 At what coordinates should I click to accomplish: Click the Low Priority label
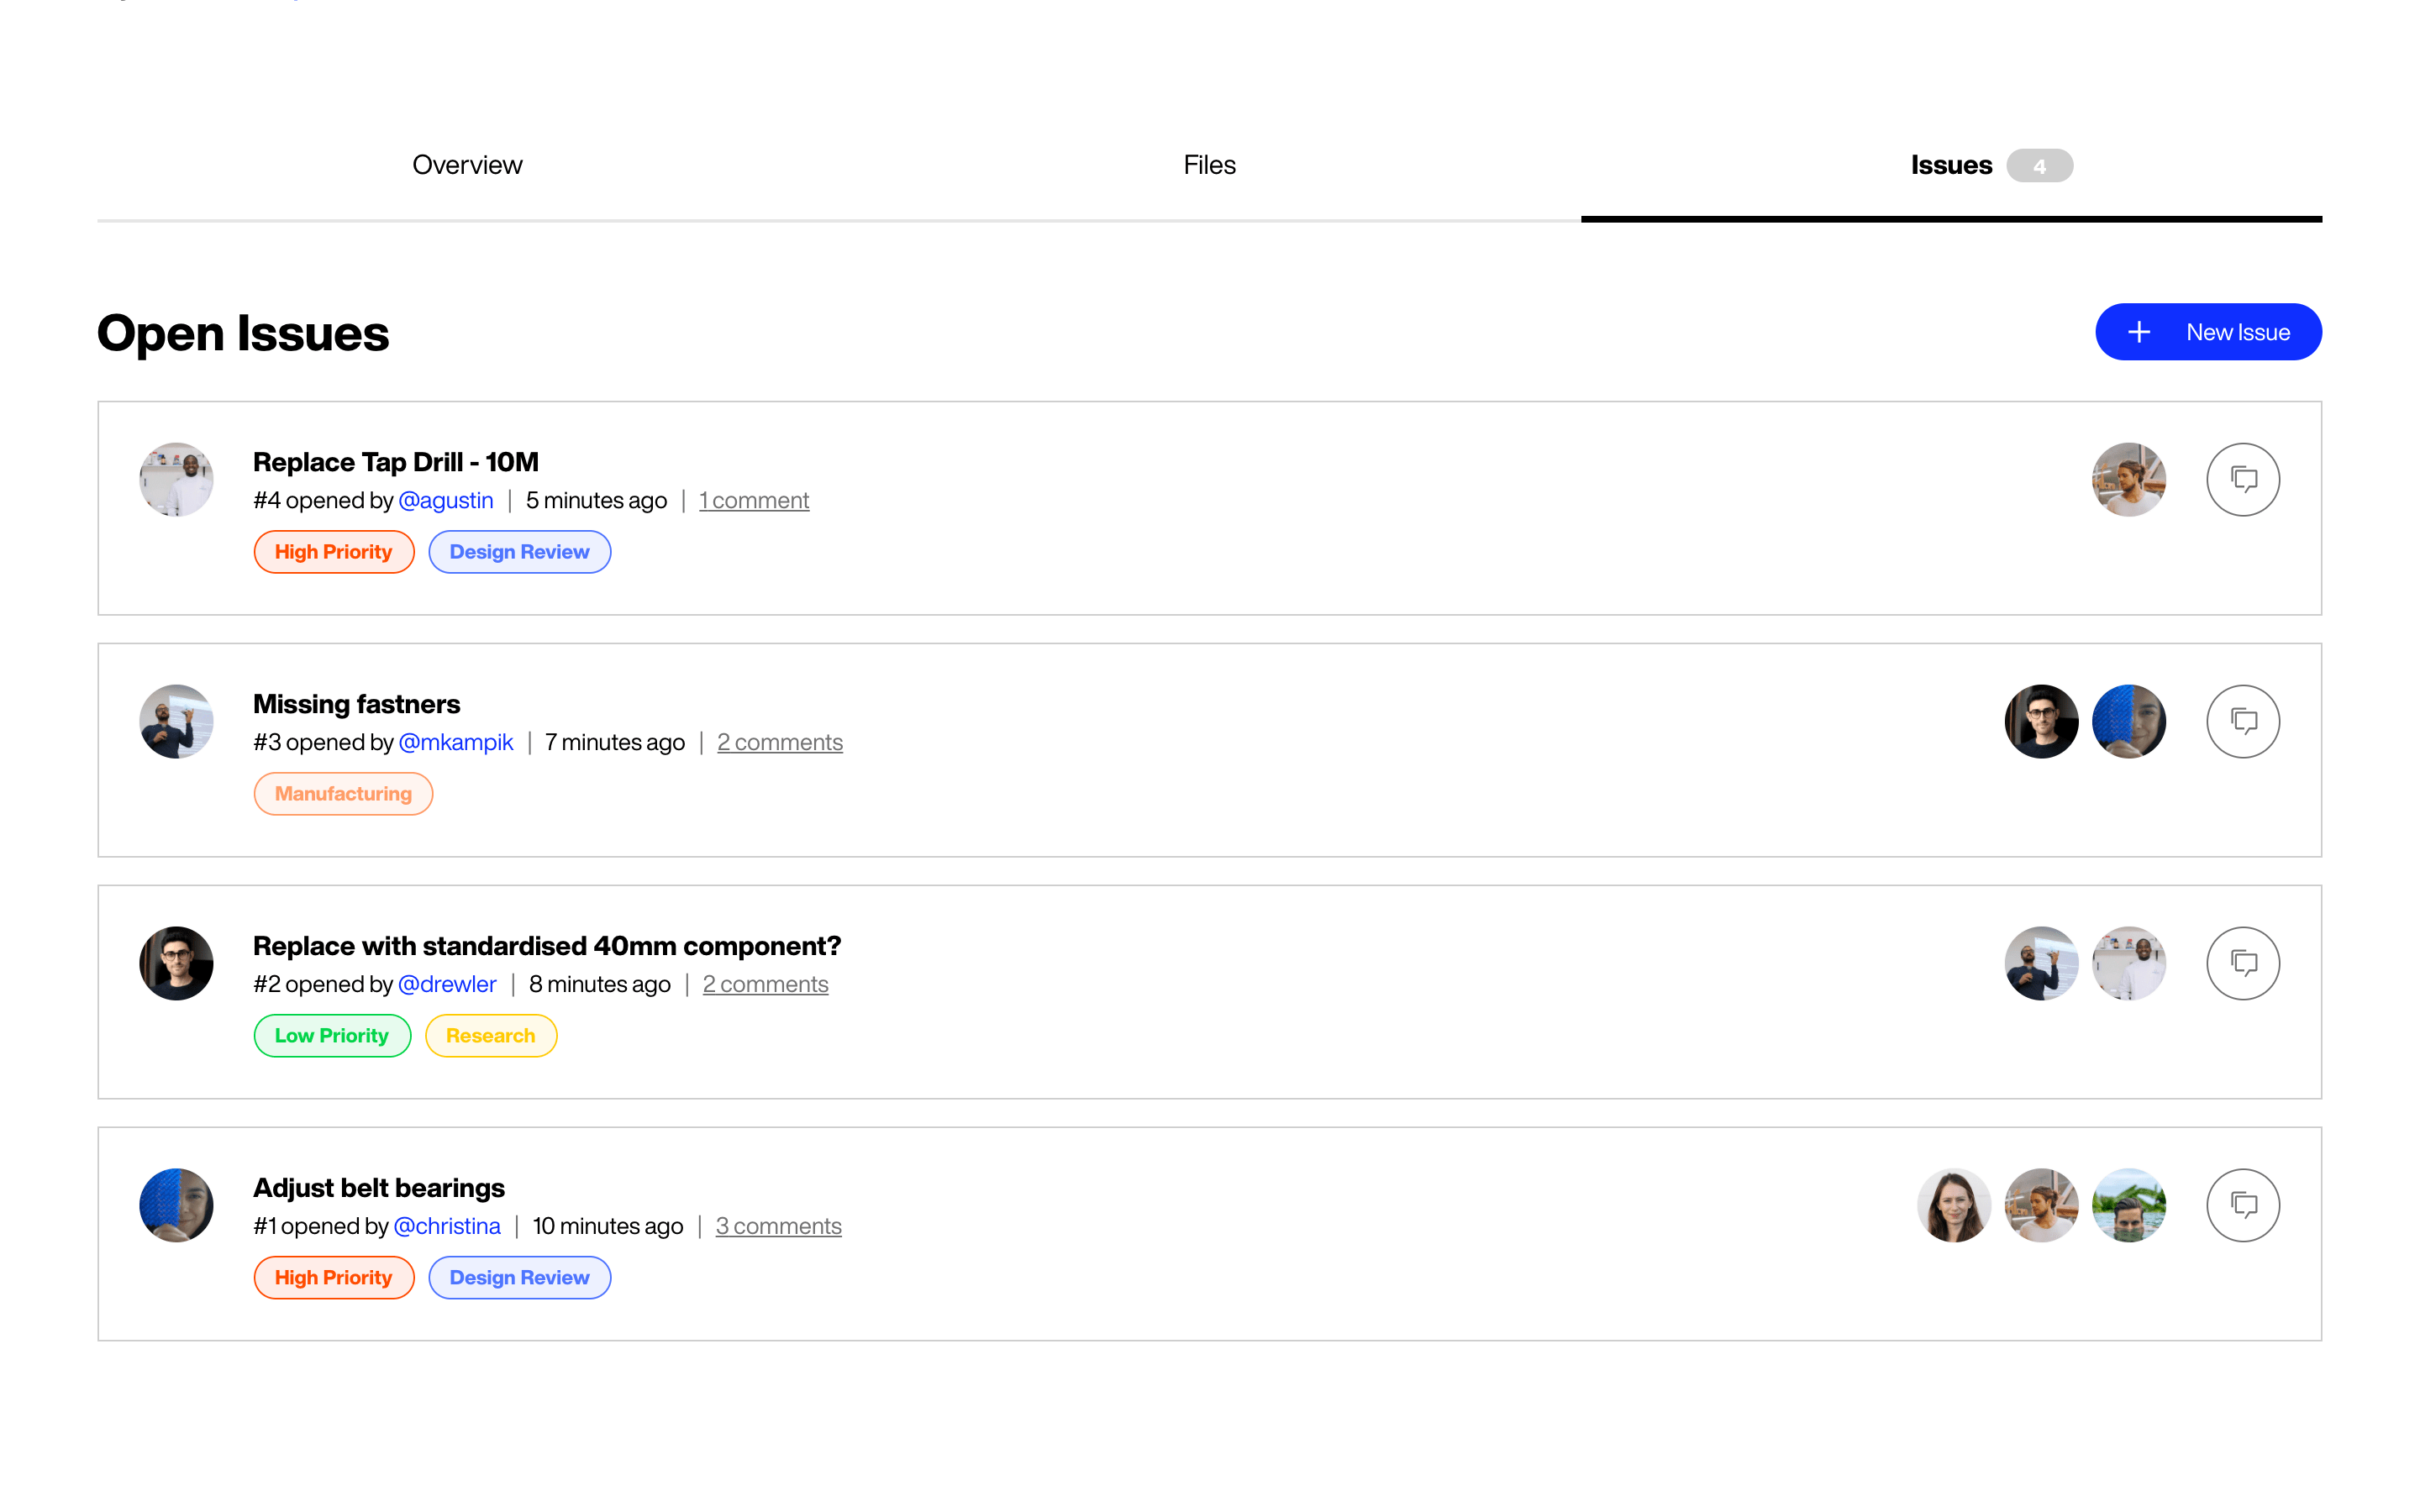(x=332, y=1036)
